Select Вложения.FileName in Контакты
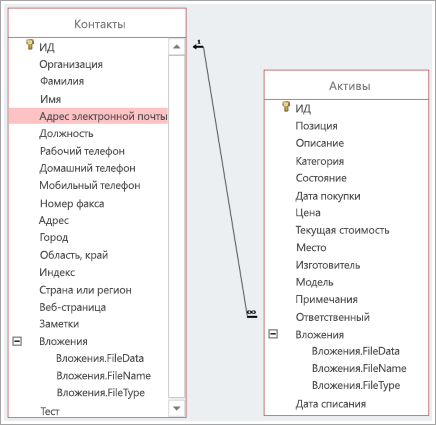 click(104, 376)
